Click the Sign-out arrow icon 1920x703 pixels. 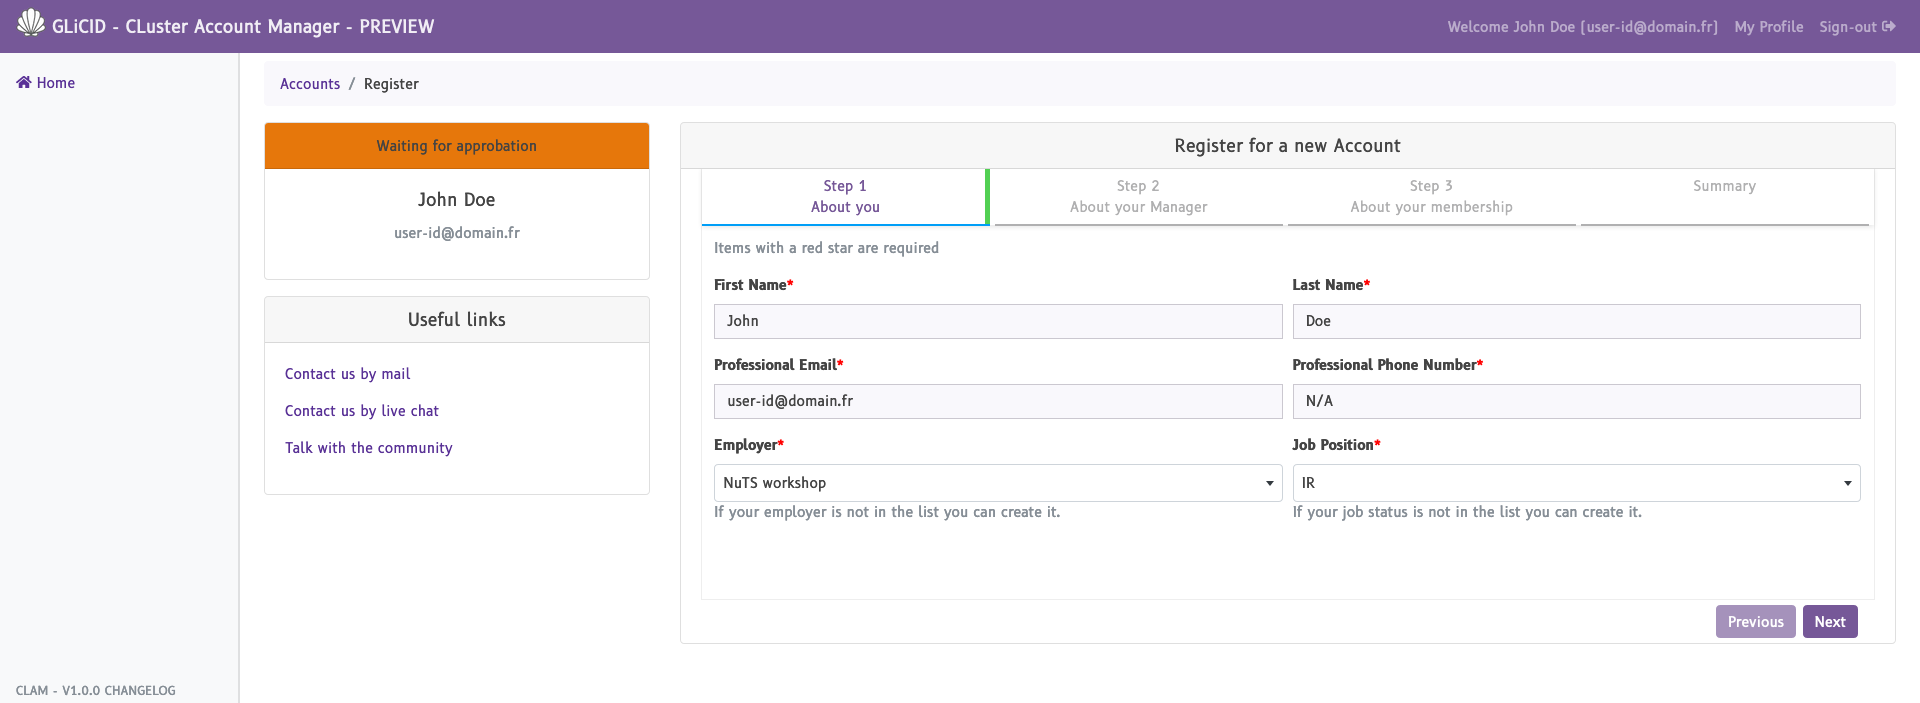1888,27
